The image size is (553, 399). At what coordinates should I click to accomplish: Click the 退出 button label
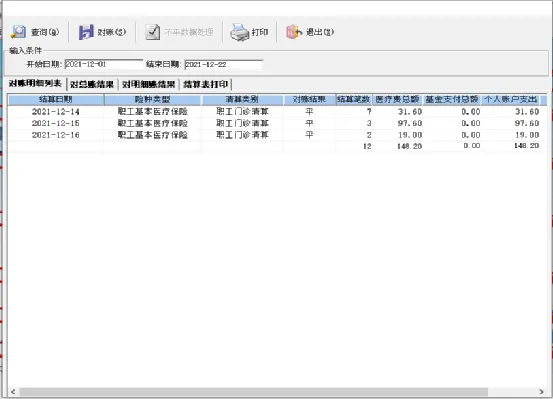point(320,32)
